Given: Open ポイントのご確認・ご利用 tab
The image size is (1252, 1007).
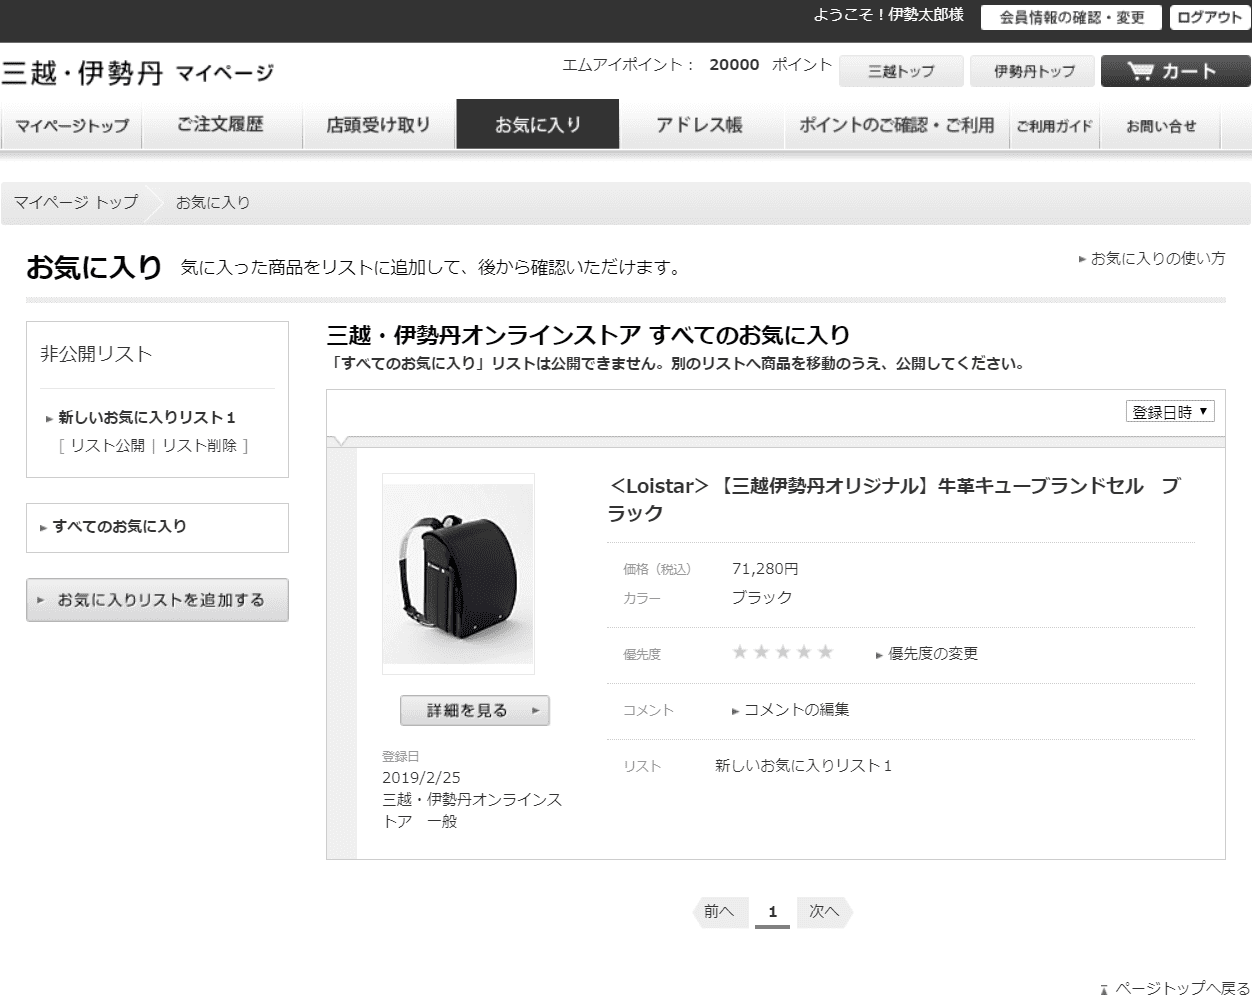Looking at the screenshot, I should tap(896, 125).
